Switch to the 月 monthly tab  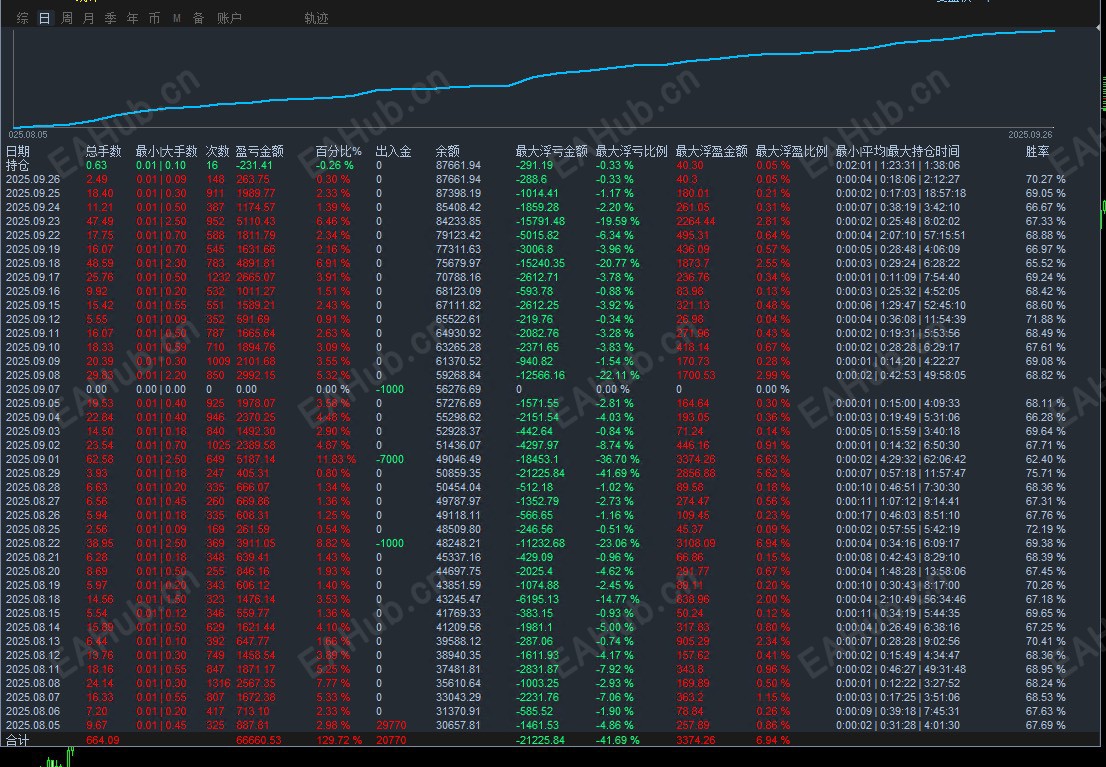(x=88, y=18)
